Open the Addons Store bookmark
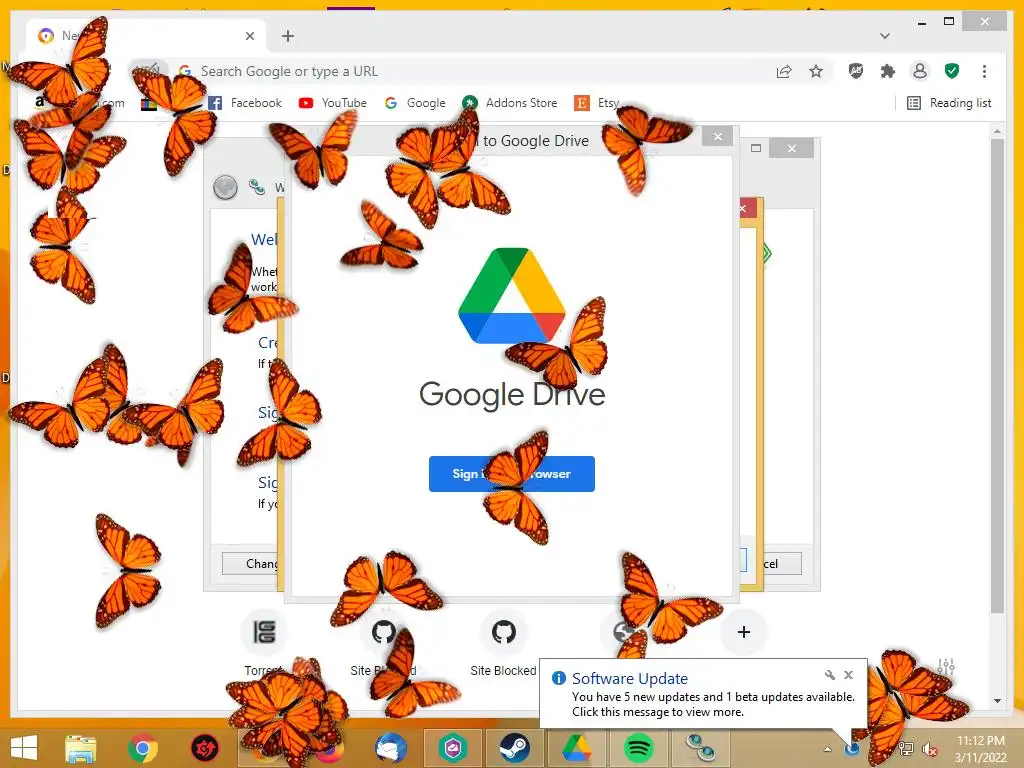The width and height of the screenshot is (1024, 768). 509,103
